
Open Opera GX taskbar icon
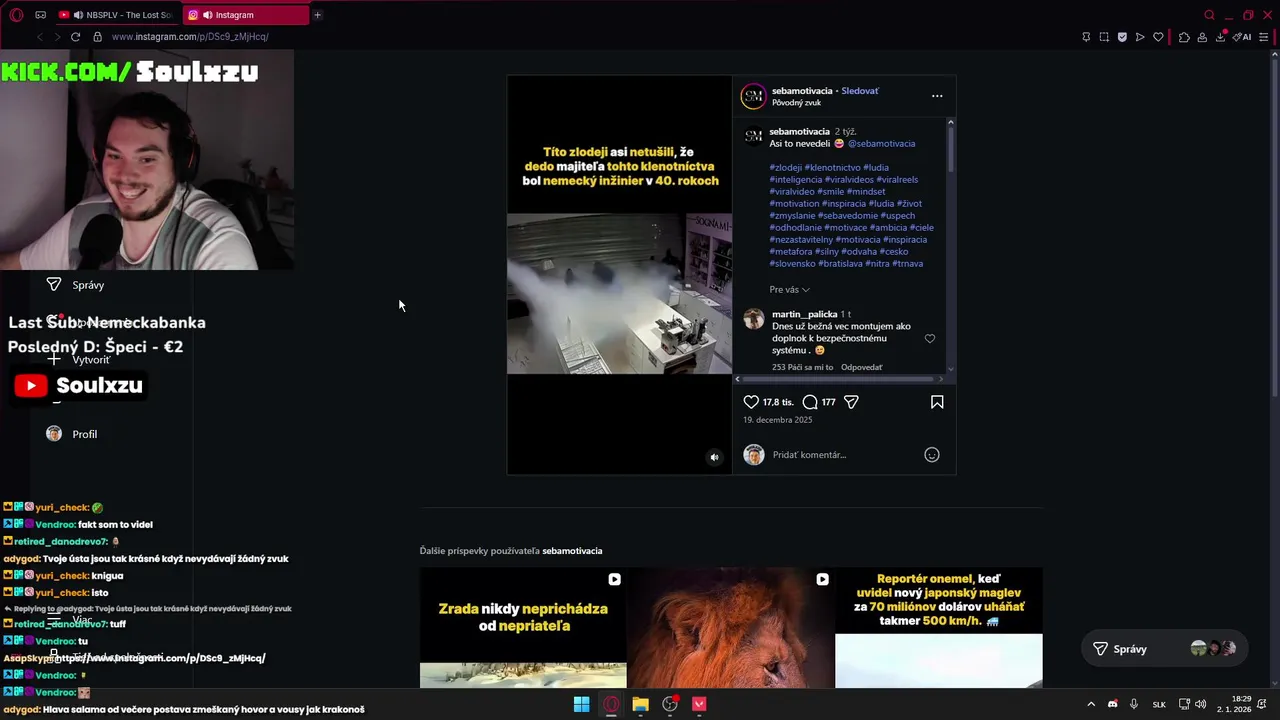pos(611,704)
